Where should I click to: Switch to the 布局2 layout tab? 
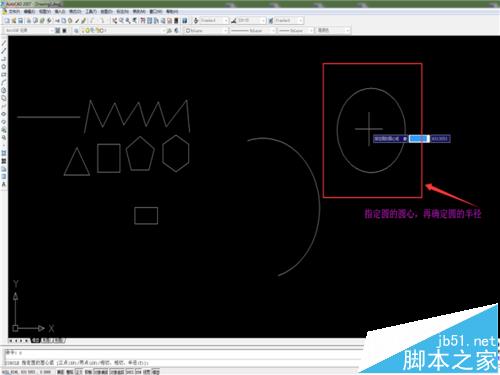[x=58, y=340]
